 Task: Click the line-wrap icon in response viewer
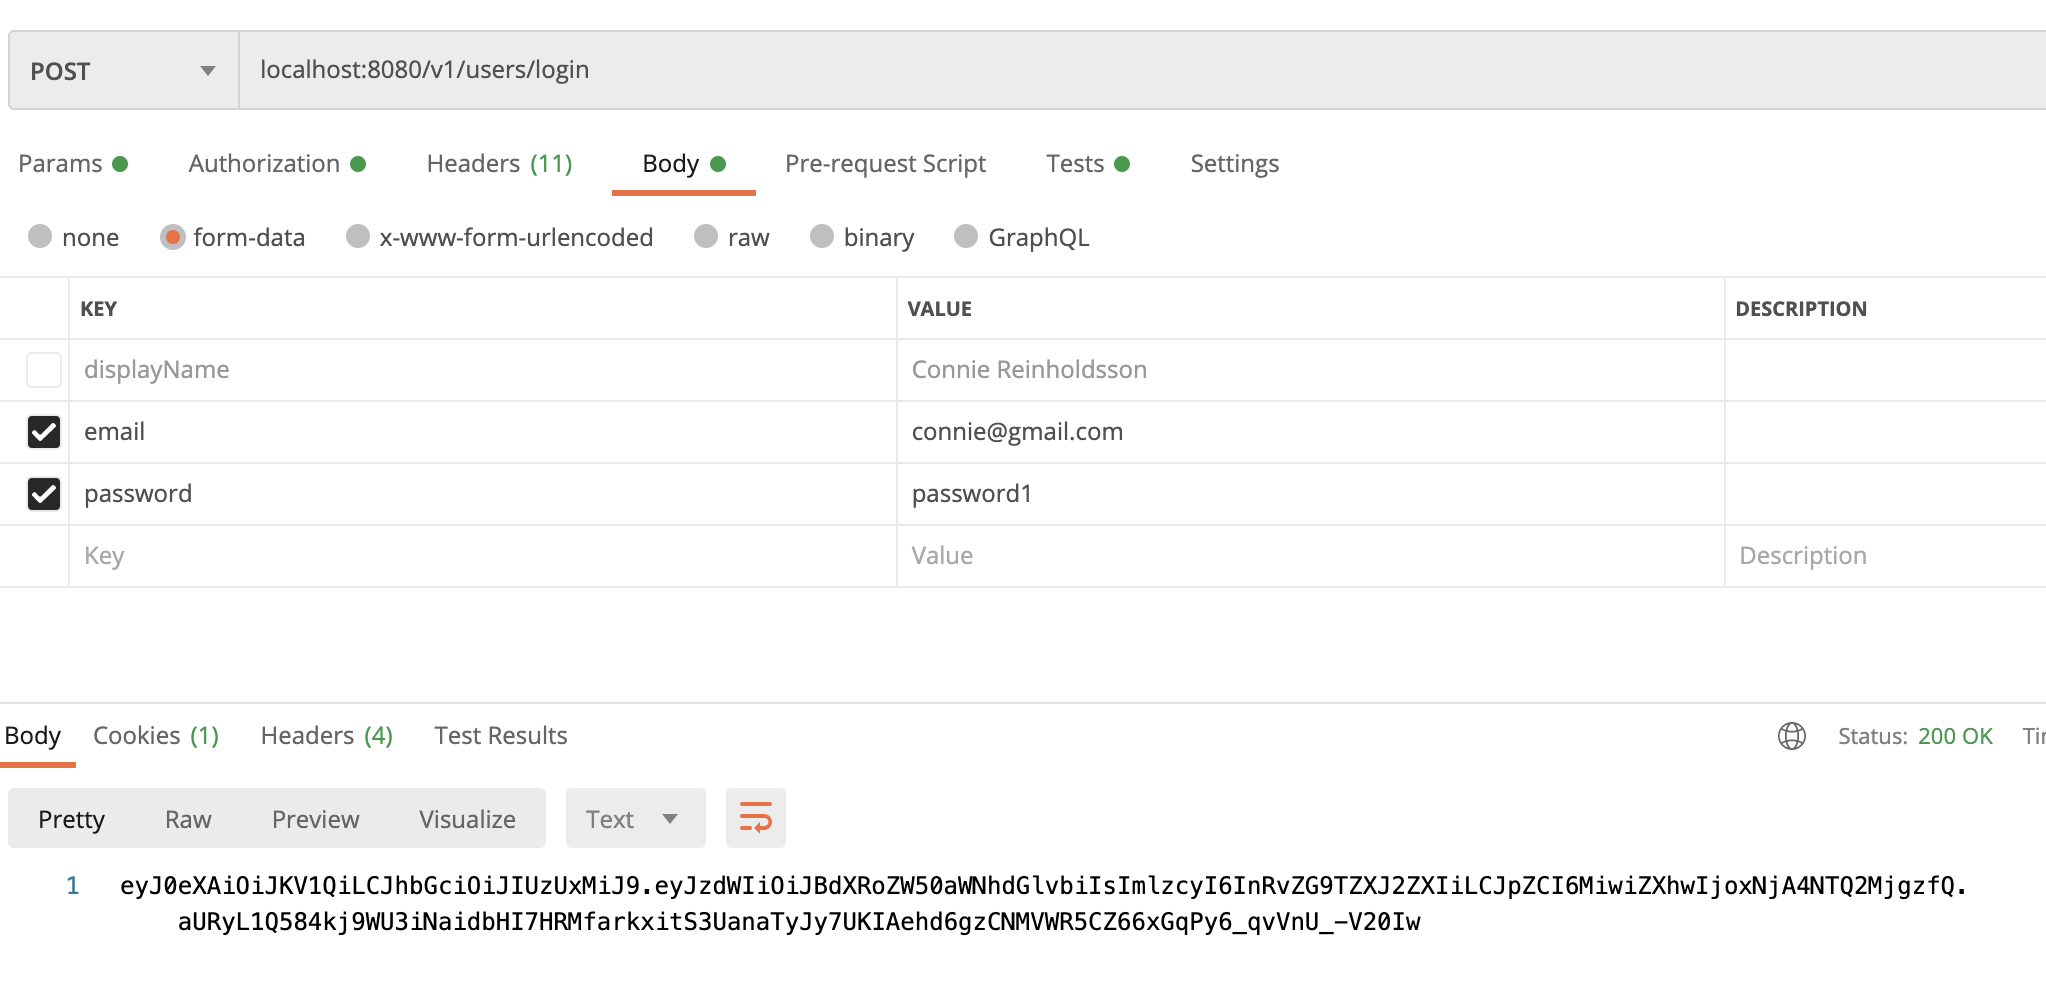755,818
